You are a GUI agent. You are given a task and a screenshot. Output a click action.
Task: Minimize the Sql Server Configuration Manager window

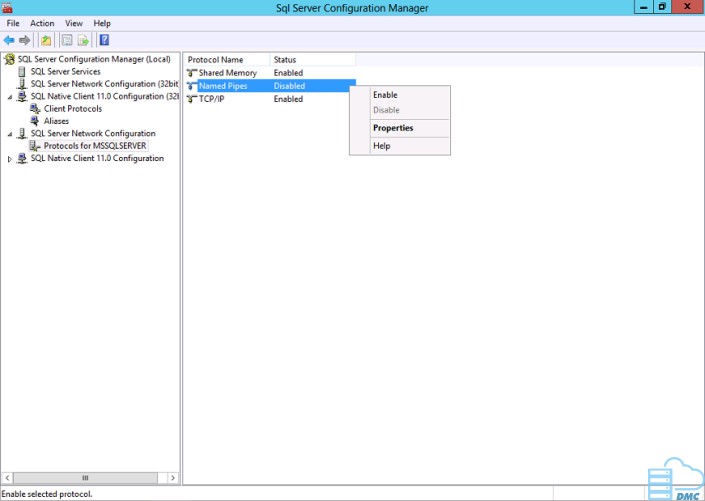tap(644, 7)
